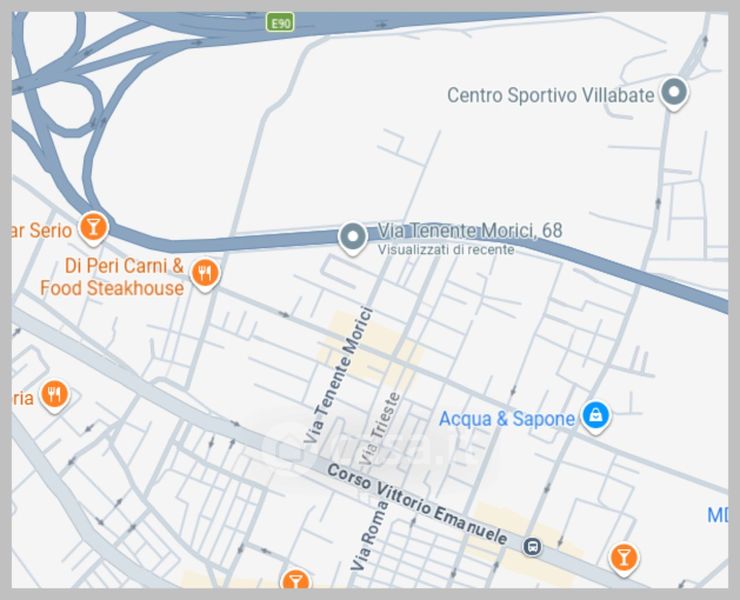Click the partially visible MD store label
Image resolution: width=740 pixels, height=600 pixels.
point(718,515)
